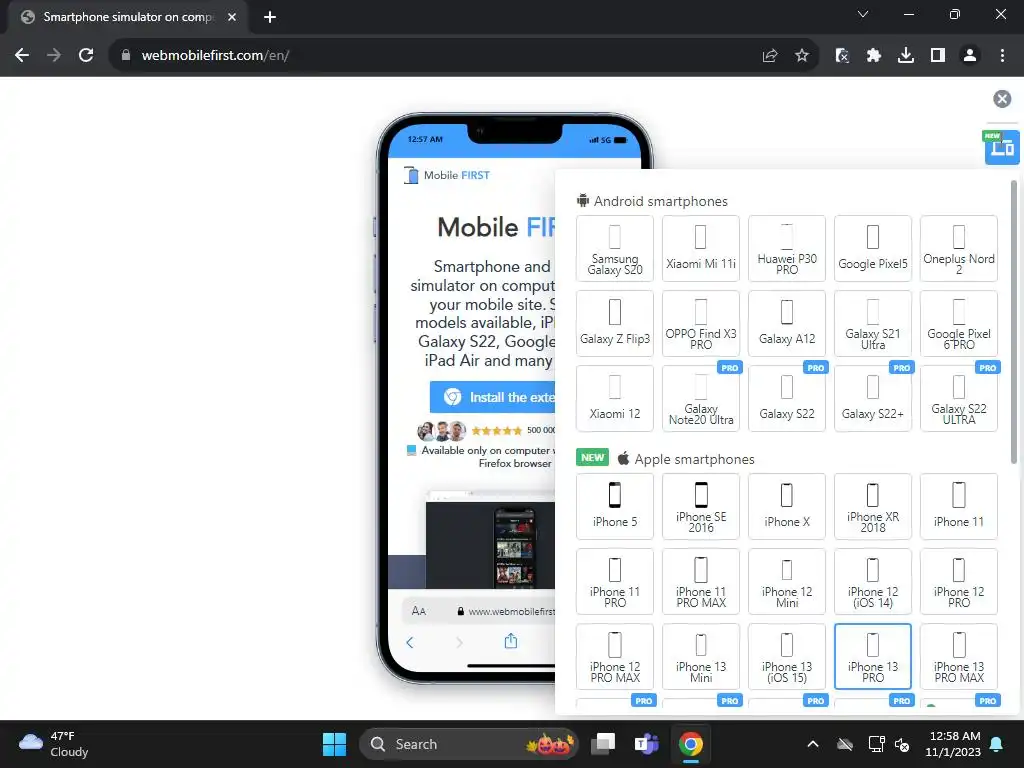Bookmark this page with the star
The width and height of the screenshot is (1024, 768).
[802, 56]
